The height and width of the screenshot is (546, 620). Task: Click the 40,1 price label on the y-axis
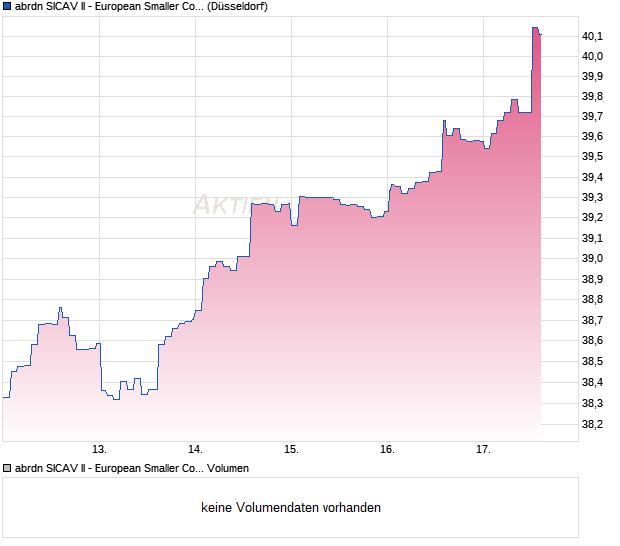(592, 36)
